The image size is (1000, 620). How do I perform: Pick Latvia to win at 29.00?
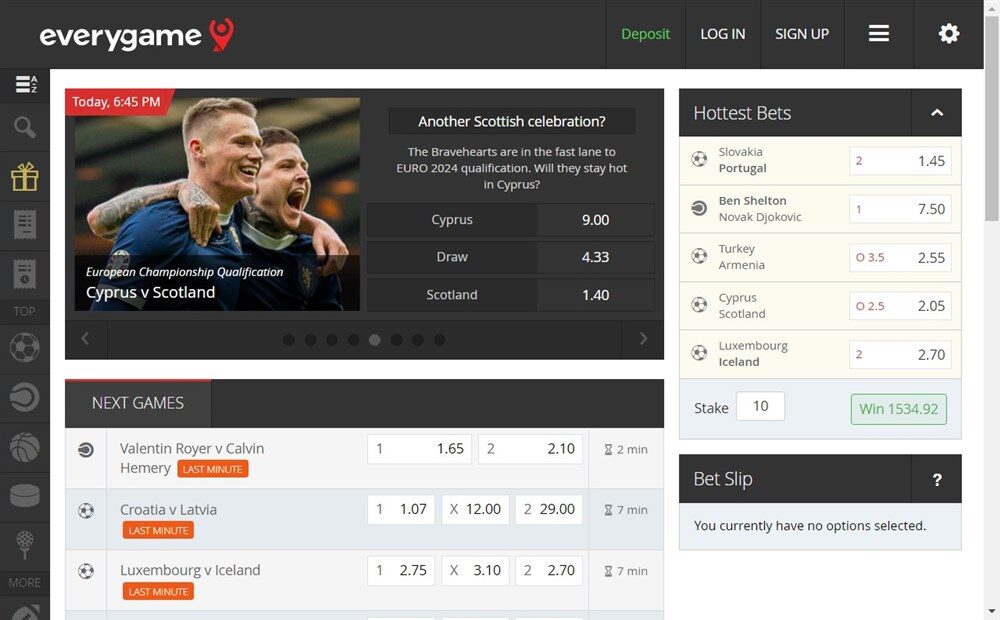[x=549, y=509]
